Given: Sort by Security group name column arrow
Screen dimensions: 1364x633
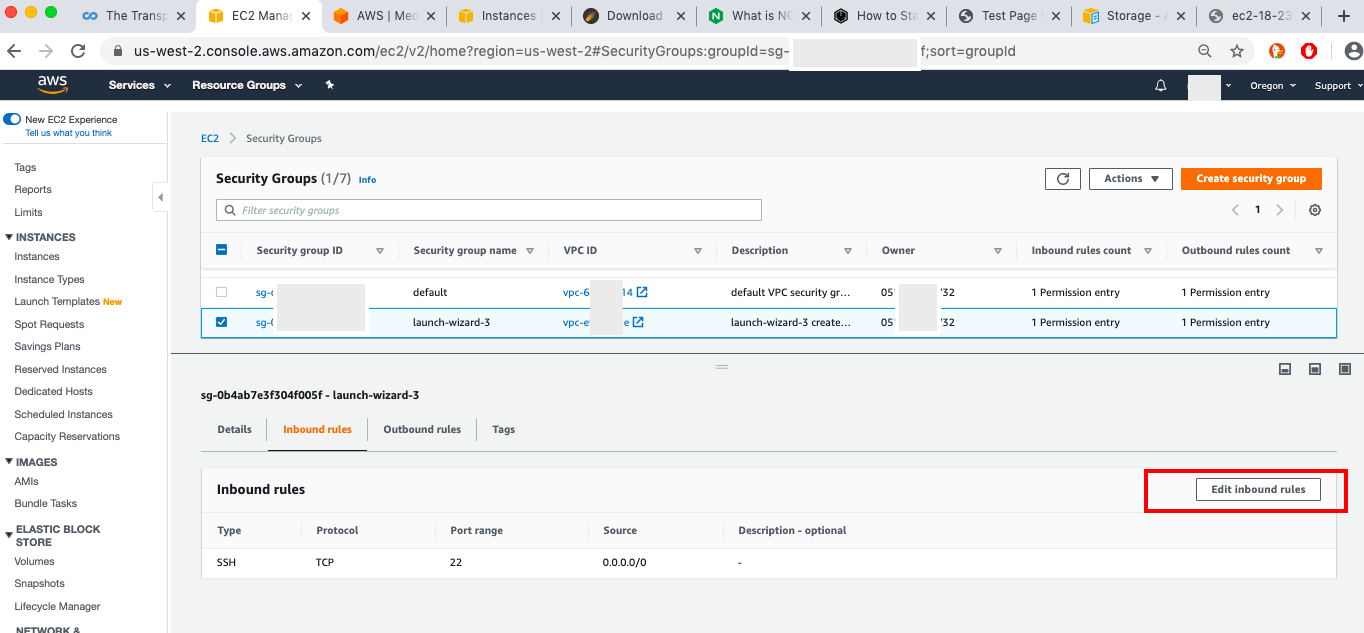Looking at the screenshot, I should pos(530,251).
